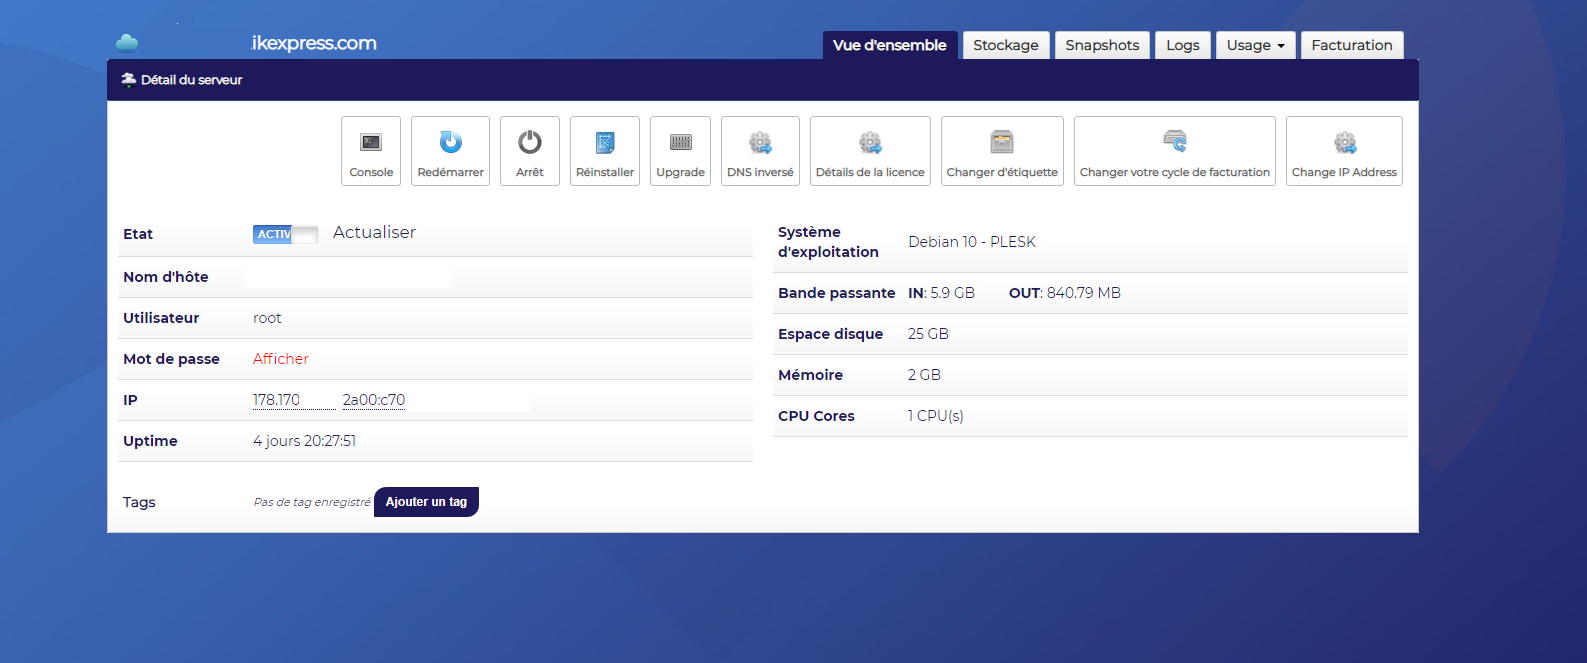
Task: Go to the Logs tab
Action: pos(1183,45)
